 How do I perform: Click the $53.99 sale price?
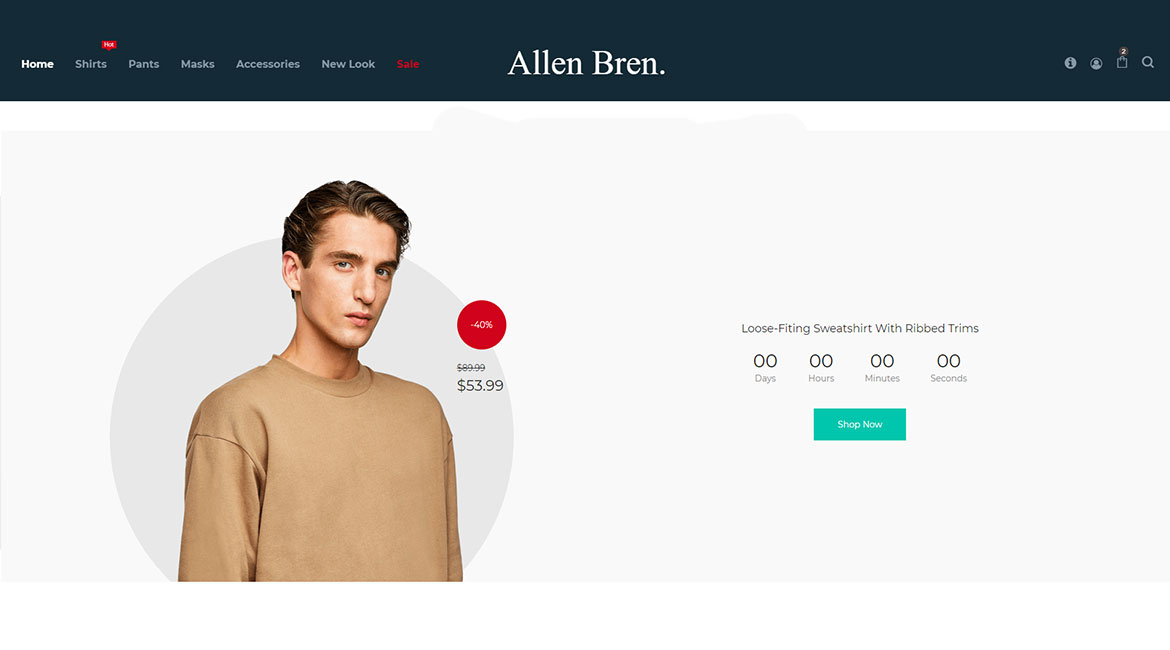pos(480,386)
